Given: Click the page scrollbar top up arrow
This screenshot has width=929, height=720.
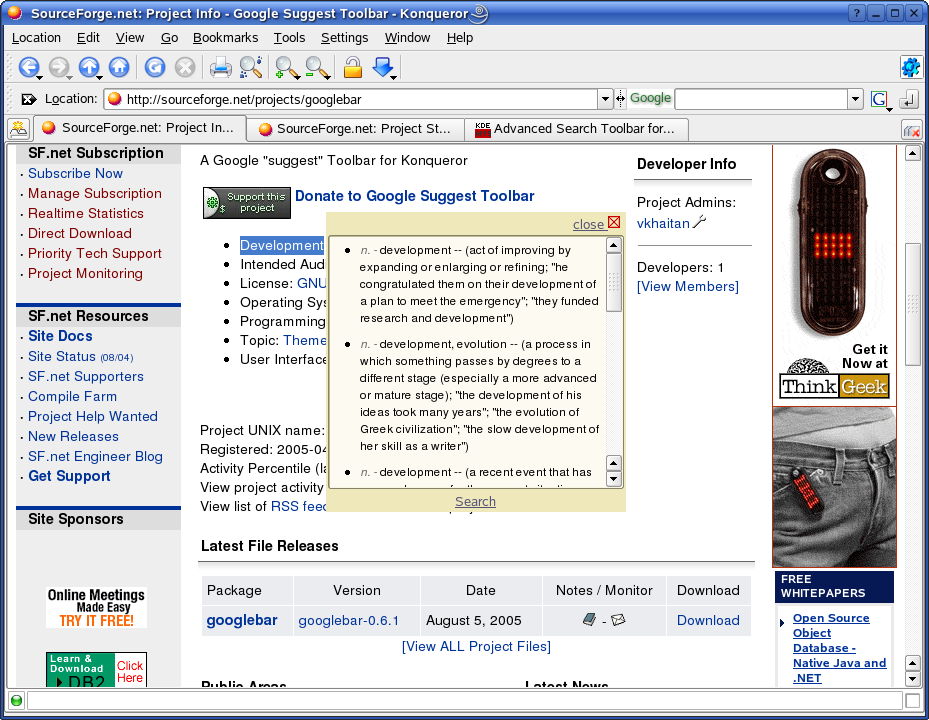Looking at the screenshot, I should pyautogui.click(x=912, y=154).
